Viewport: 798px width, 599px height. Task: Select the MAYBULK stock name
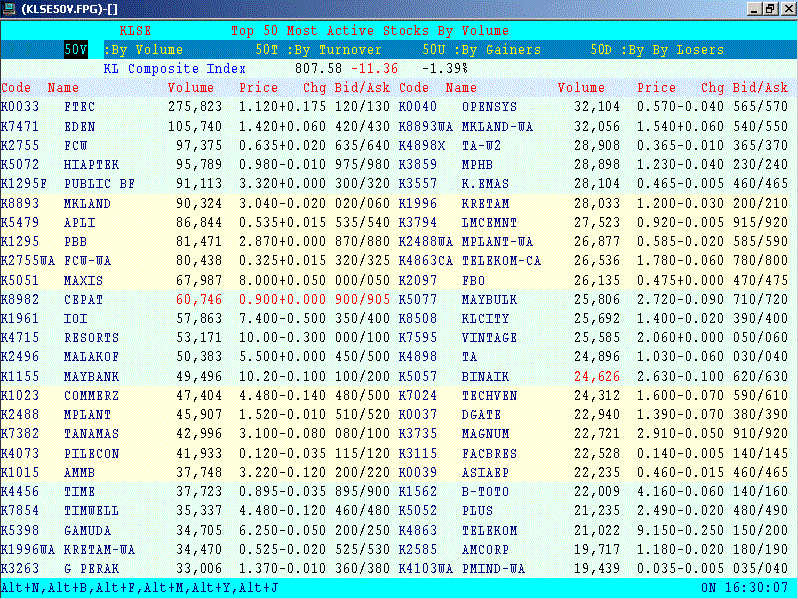(x=490, y=299)
